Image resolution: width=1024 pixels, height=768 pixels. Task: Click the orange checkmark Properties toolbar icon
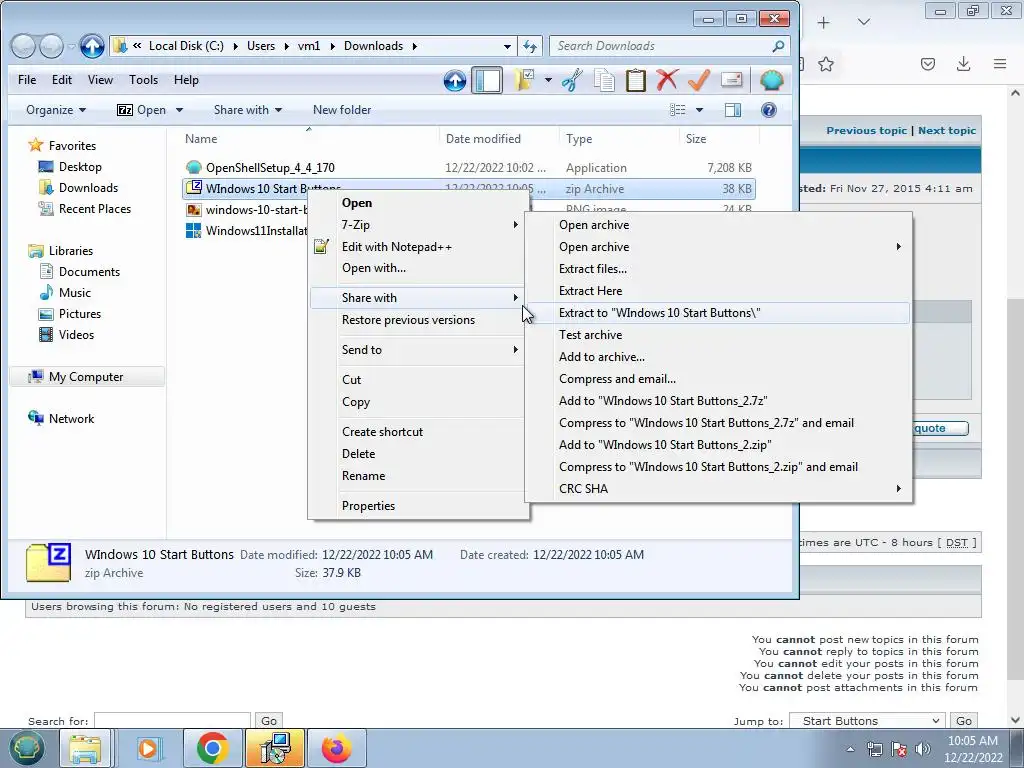click(x=699, y=80)
